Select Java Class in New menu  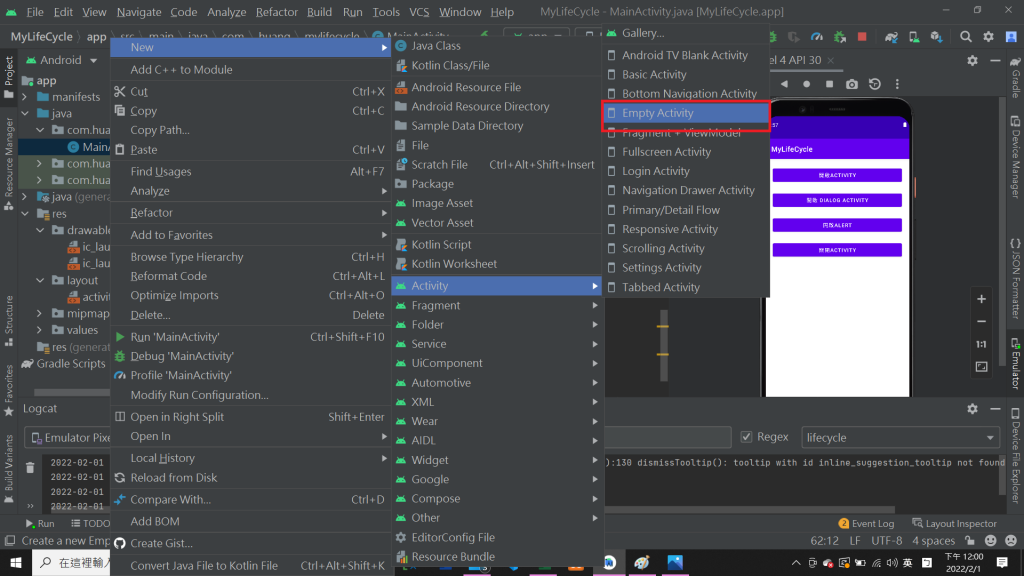(496, 46)
